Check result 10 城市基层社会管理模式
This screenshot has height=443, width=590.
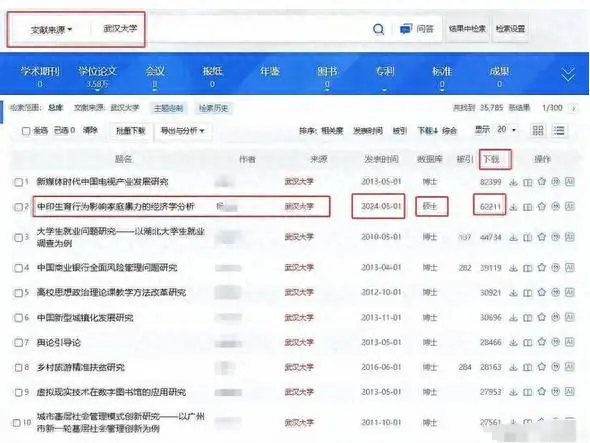pos(17,423)
